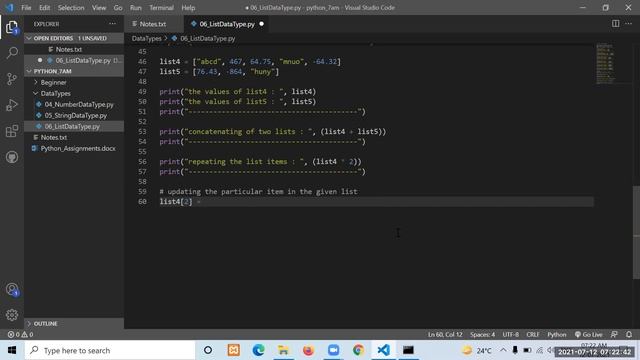Image resolution: width=640 pixels, height=360 pixels.
Task: Open the View menu
Action: (99, 7)
